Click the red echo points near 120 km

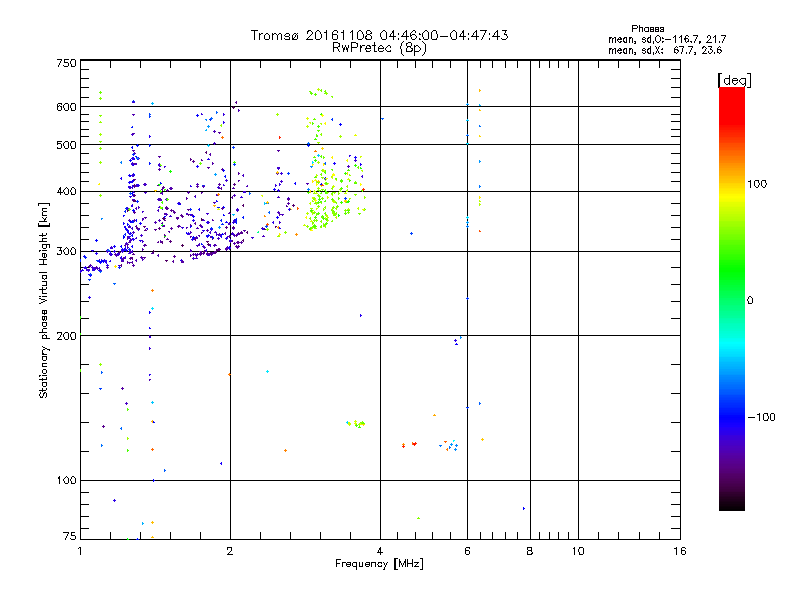pyautogui.click(x=409, y=445)
